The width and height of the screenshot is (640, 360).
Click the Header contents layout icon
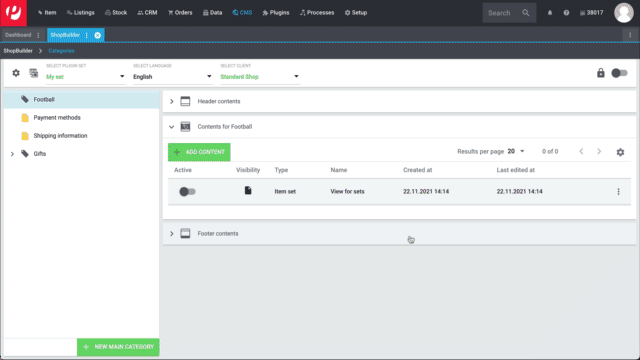(x=185, y=101)
